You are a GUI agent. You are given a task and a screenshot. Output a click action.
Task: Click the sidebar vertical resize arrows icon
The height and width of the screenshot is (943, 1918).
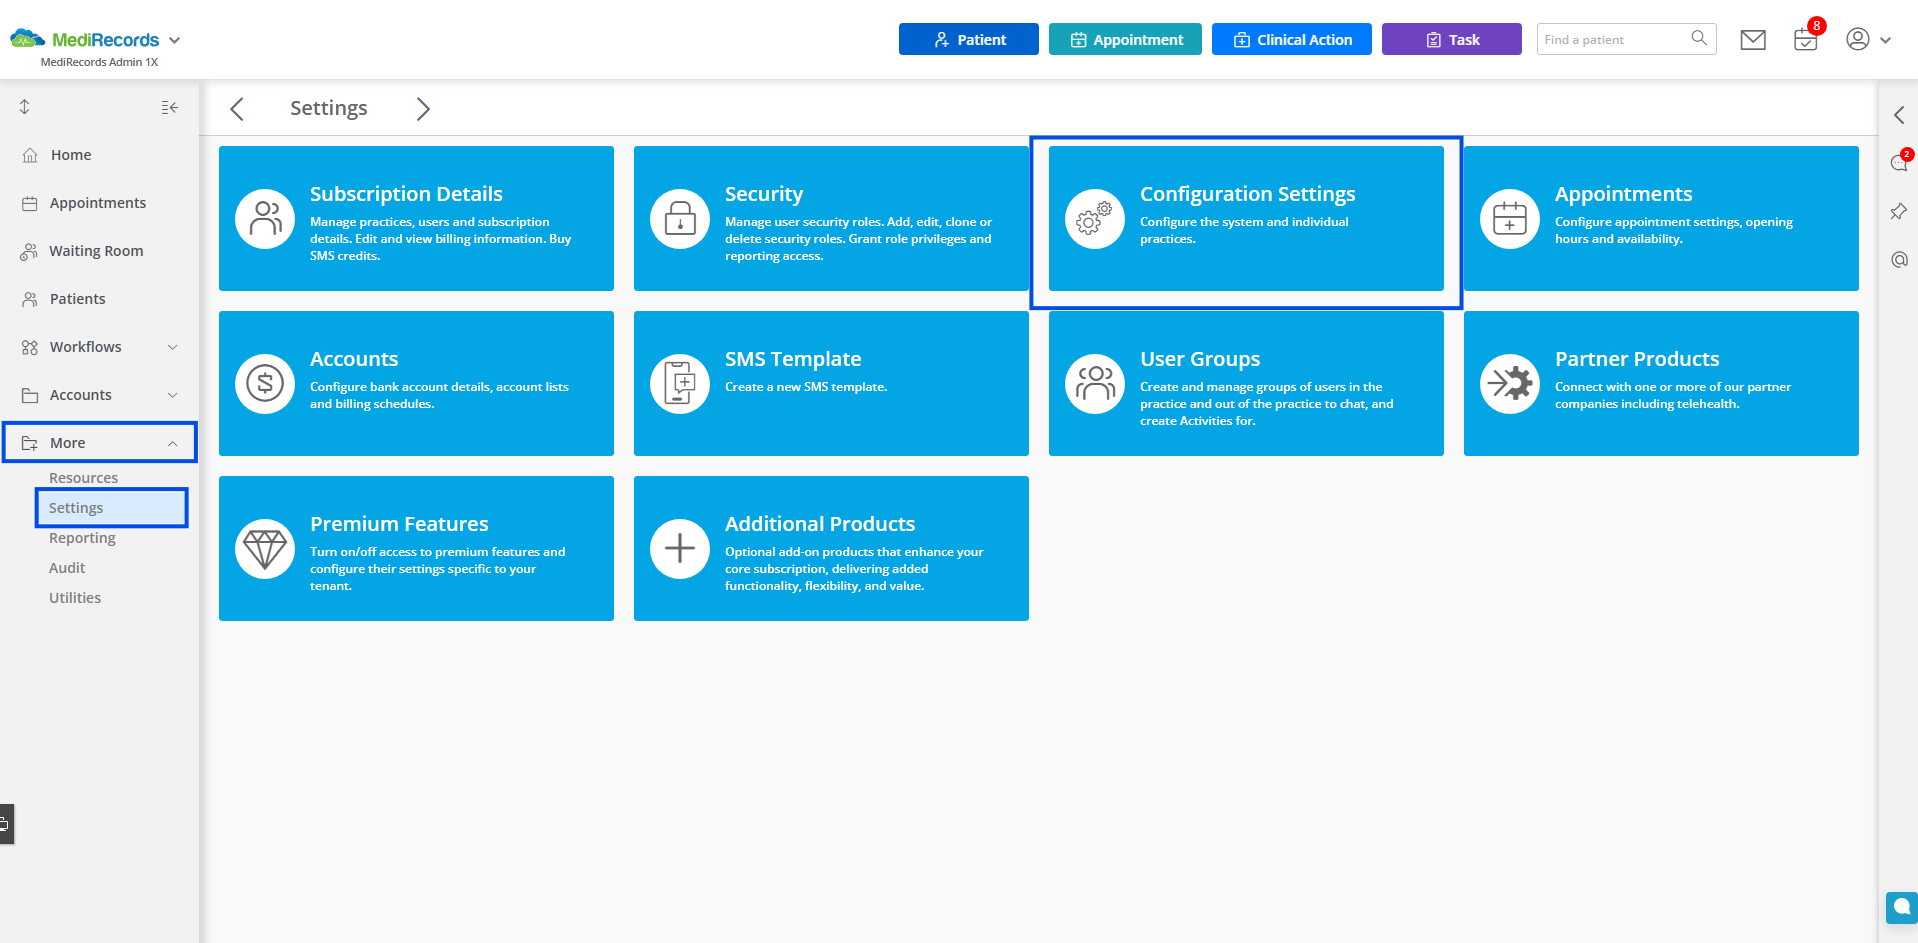click(25, 107)
